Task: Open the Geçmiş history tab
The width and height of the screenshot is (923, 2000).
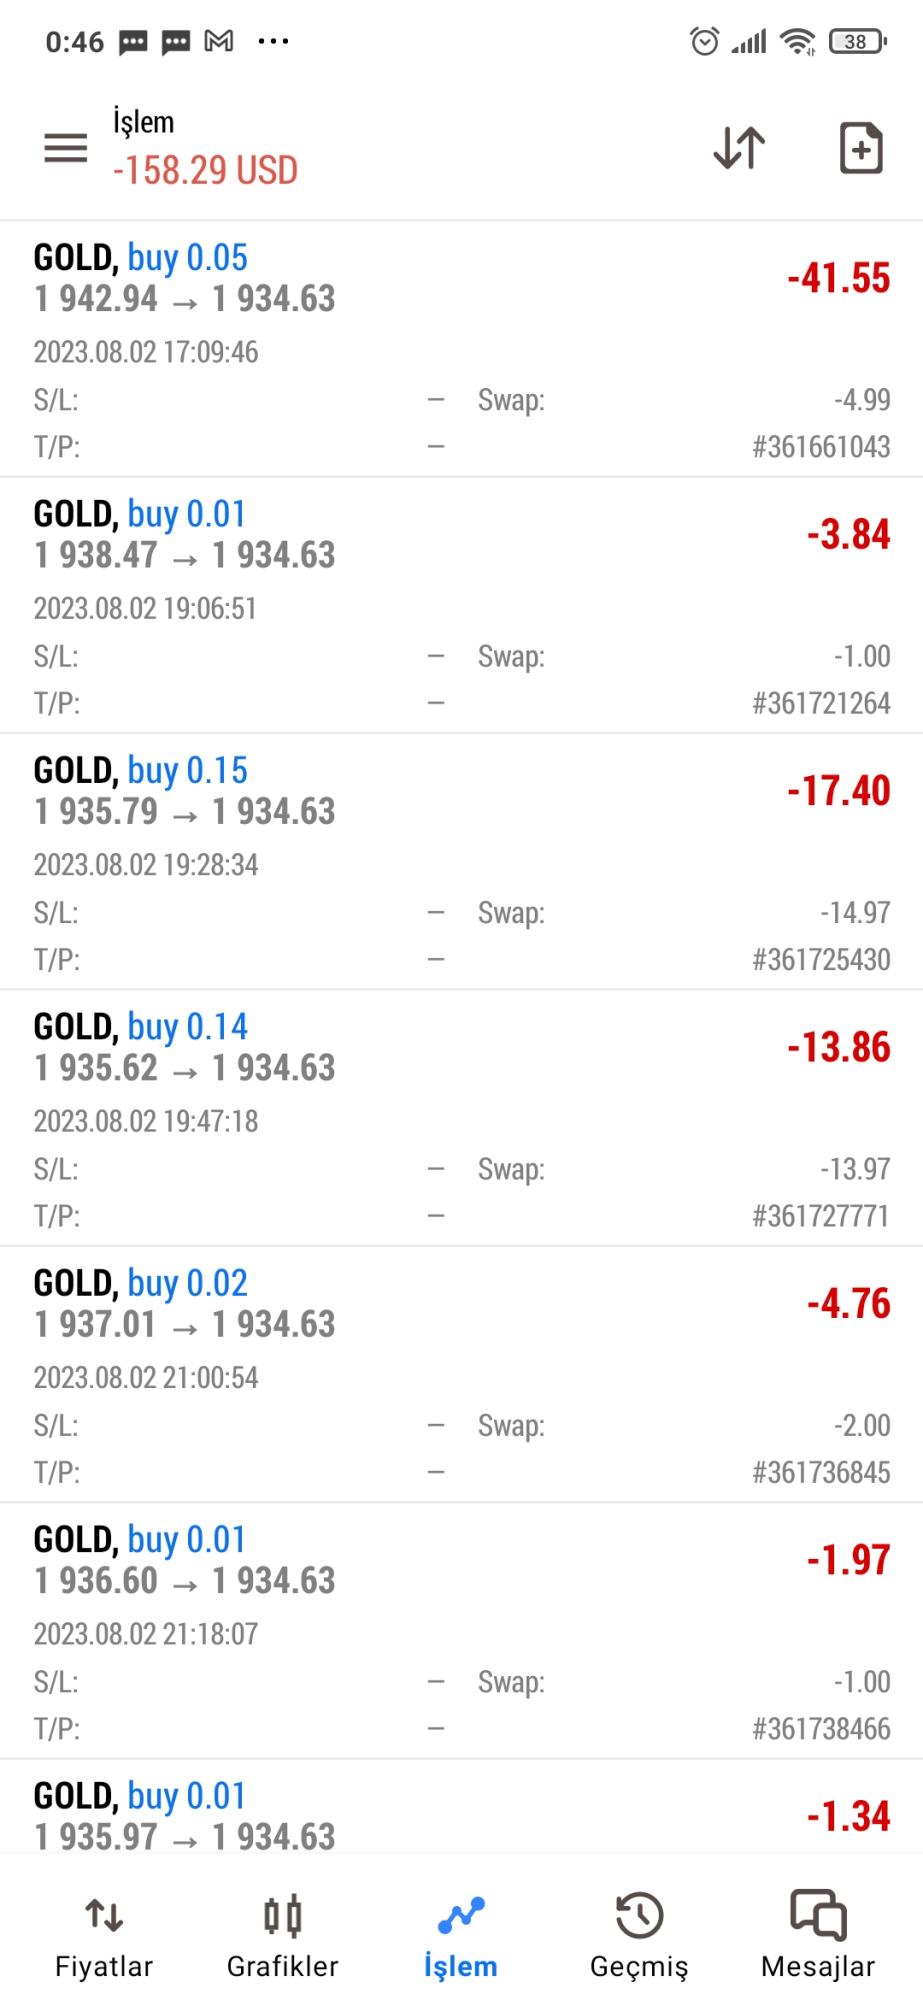Action: click(639, 1937)
